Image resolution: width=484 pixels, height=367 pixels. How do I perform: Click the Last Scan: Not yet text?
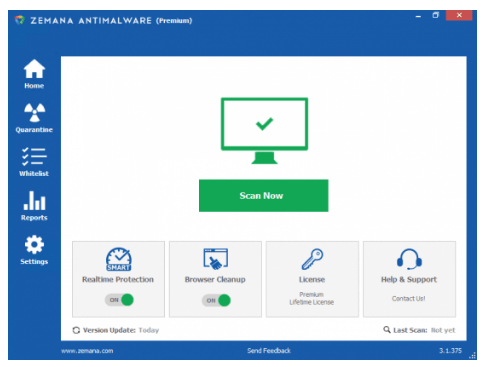[x=424, y=330]
